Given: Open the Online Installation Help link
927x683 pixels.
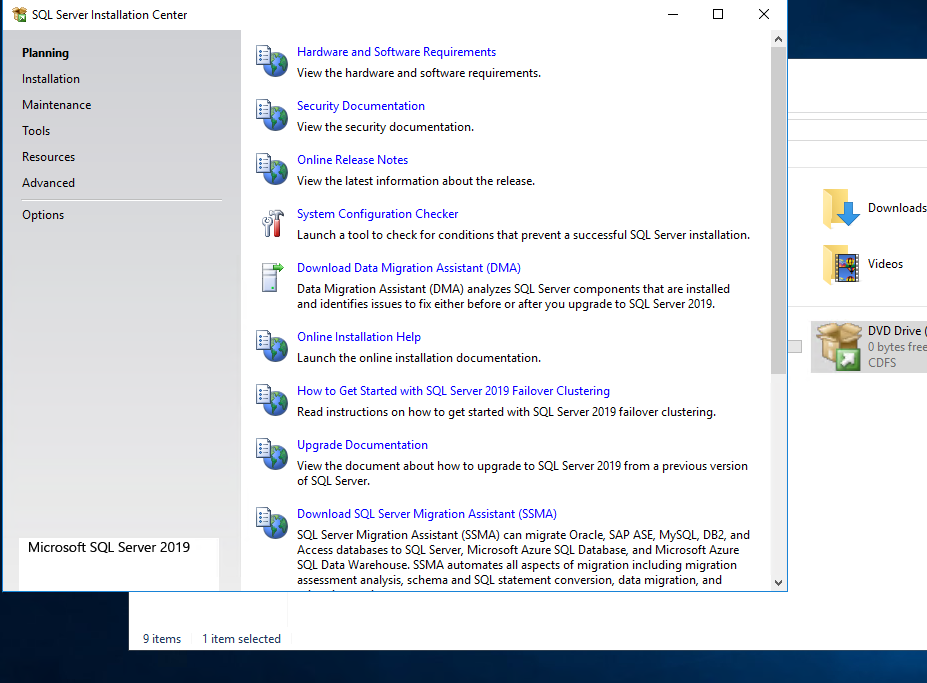Looking at the screenshot, I should coord(359,337).
